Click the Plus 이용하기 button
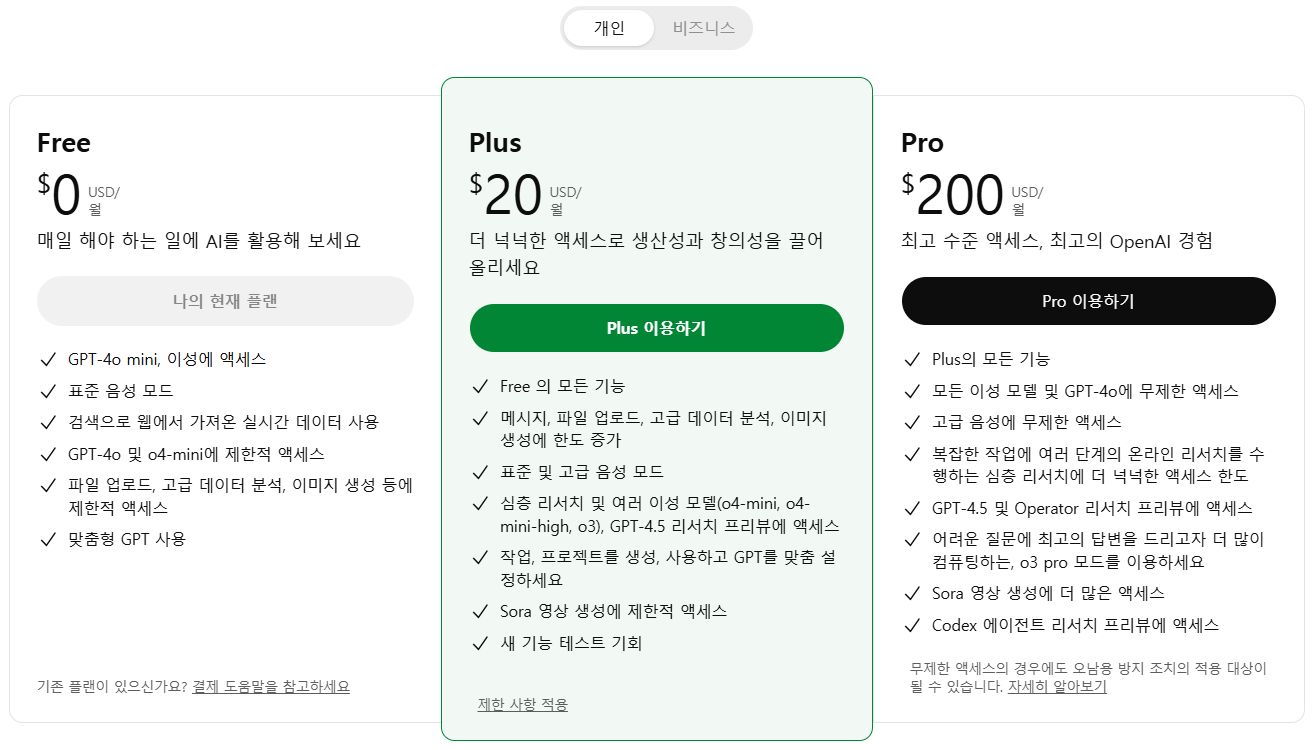 coord(657,327)
